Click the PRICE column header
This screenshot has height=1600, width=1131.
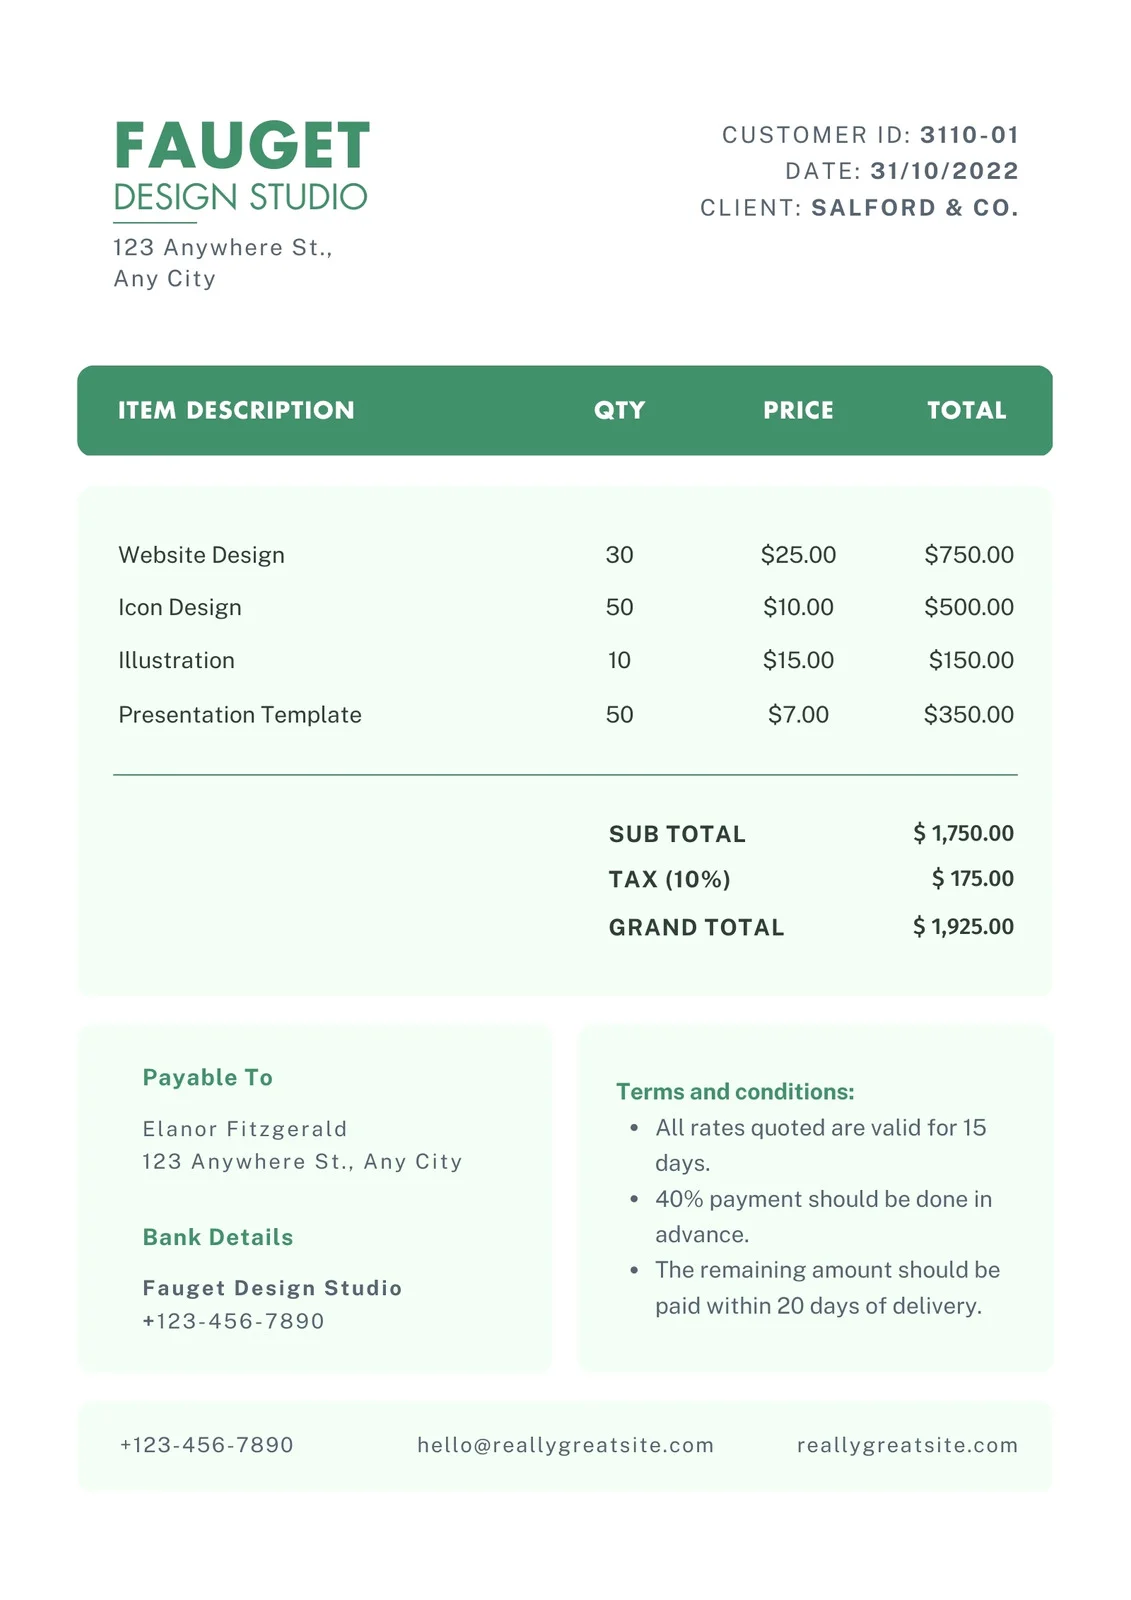(x=798, y=410)
